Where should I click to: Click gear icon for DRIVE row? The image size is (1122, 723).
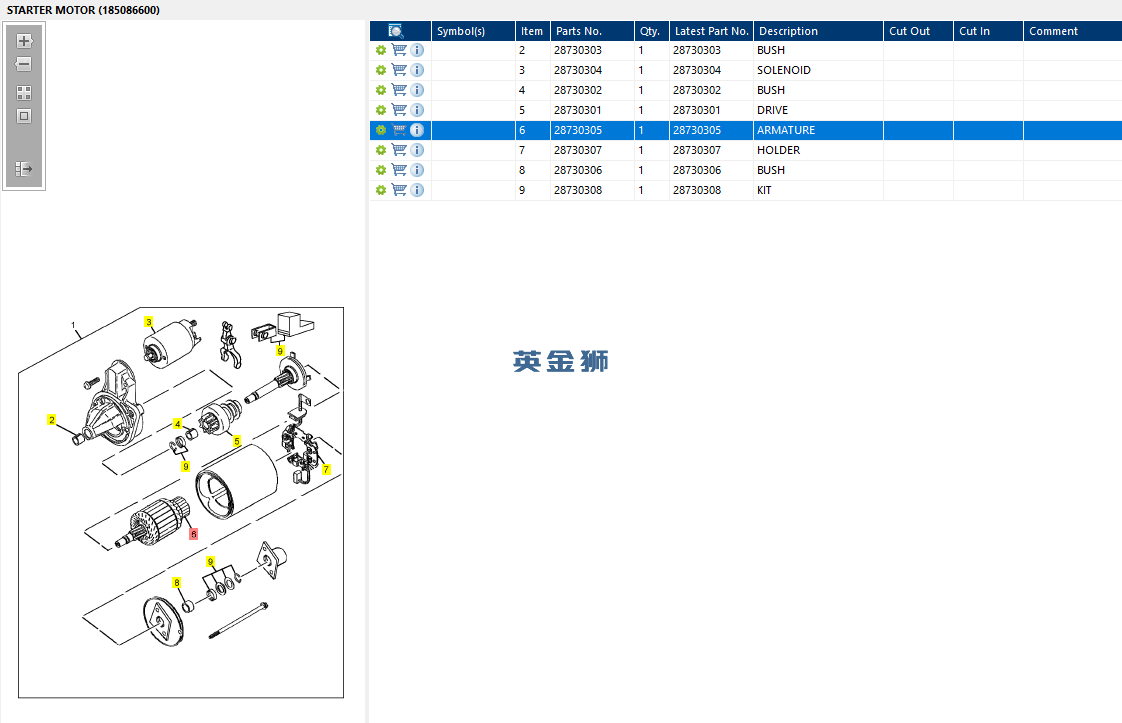[381, 110]
